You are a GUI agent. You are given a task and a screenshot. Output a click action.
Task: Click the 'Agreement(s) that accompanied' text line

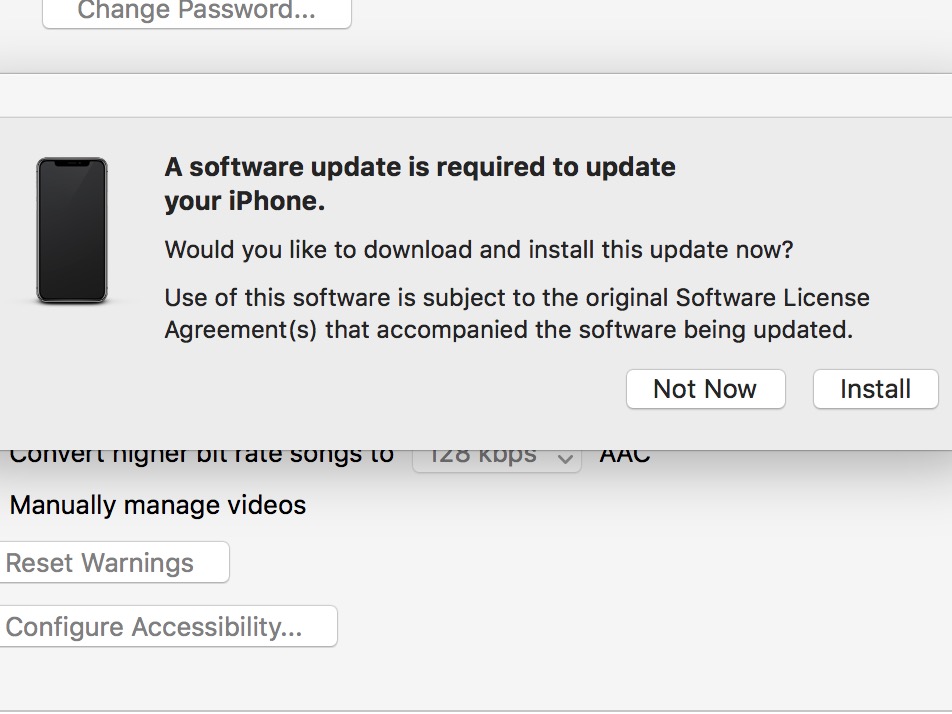click(509, 330)
